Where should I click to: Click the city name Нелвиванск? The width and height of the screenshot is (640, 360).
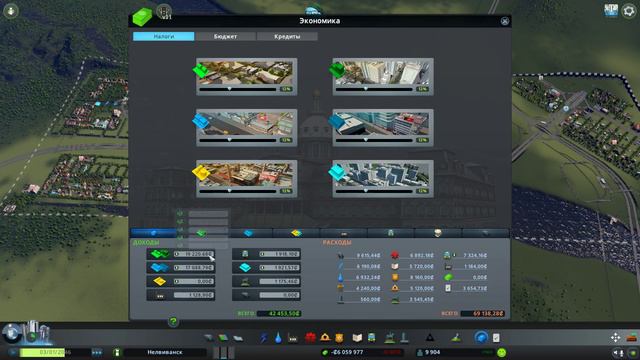[165, 352]
